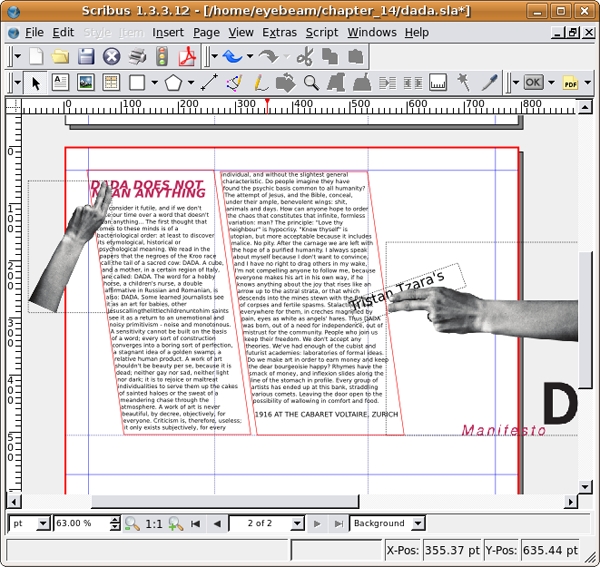This screenshot has width=600, height=567.
Task: Open the Extras menu
Action: pyautogui.click(x=279, y=32)
